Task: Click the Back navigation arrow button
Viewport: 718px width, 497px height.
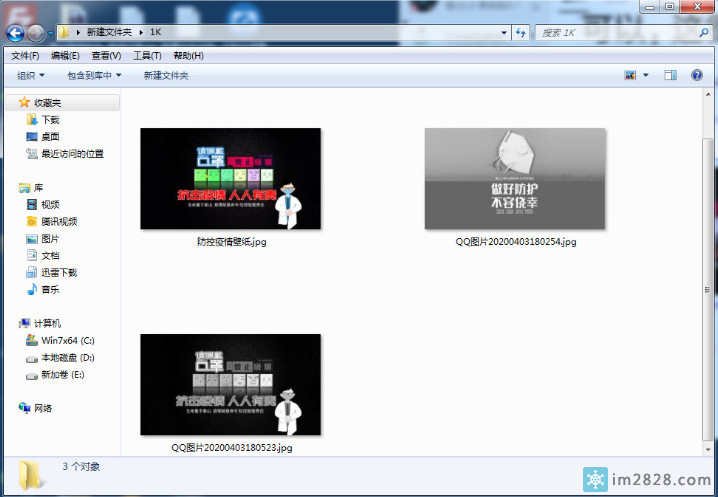Action: (17, 33)
